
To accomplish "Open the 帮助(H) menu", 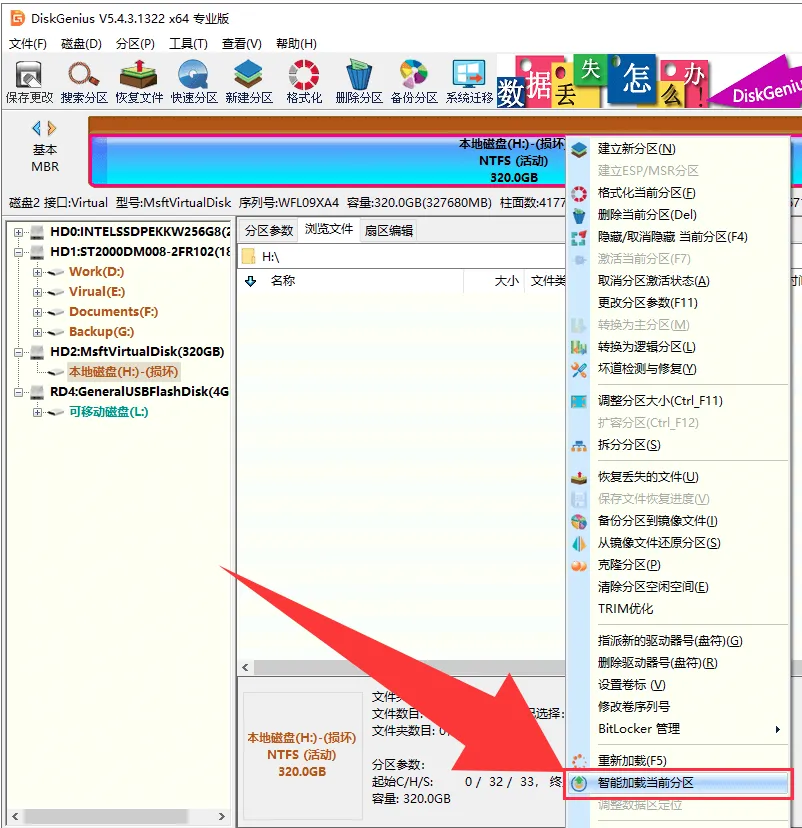I will [296, 44].
